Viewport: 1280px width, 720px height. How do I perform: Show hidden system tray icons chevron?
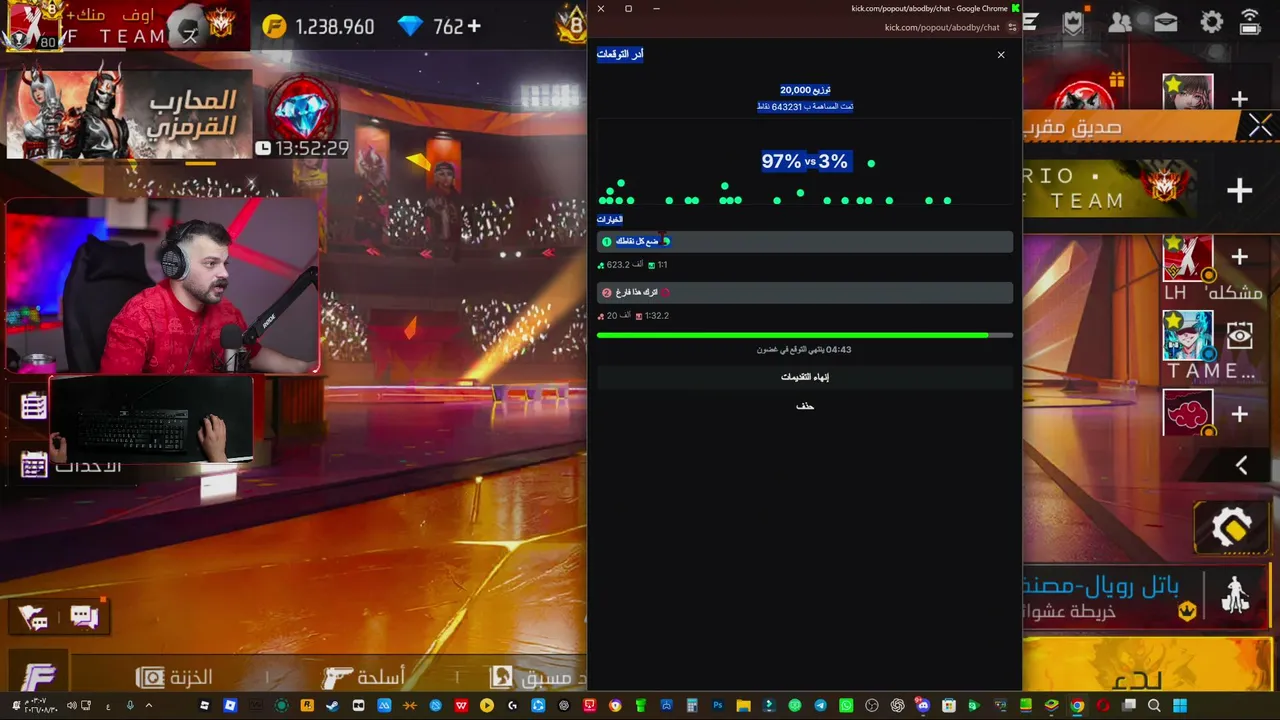(149, 706)
